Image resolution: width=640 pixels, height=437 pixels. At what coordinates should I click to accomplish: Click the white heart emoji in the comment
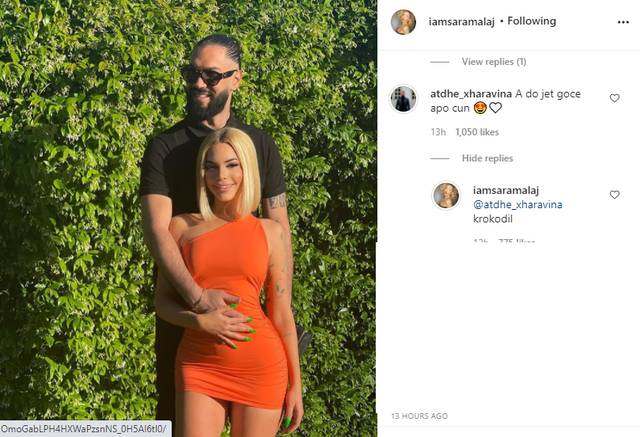pyautogui.click(x=495, y=108)
